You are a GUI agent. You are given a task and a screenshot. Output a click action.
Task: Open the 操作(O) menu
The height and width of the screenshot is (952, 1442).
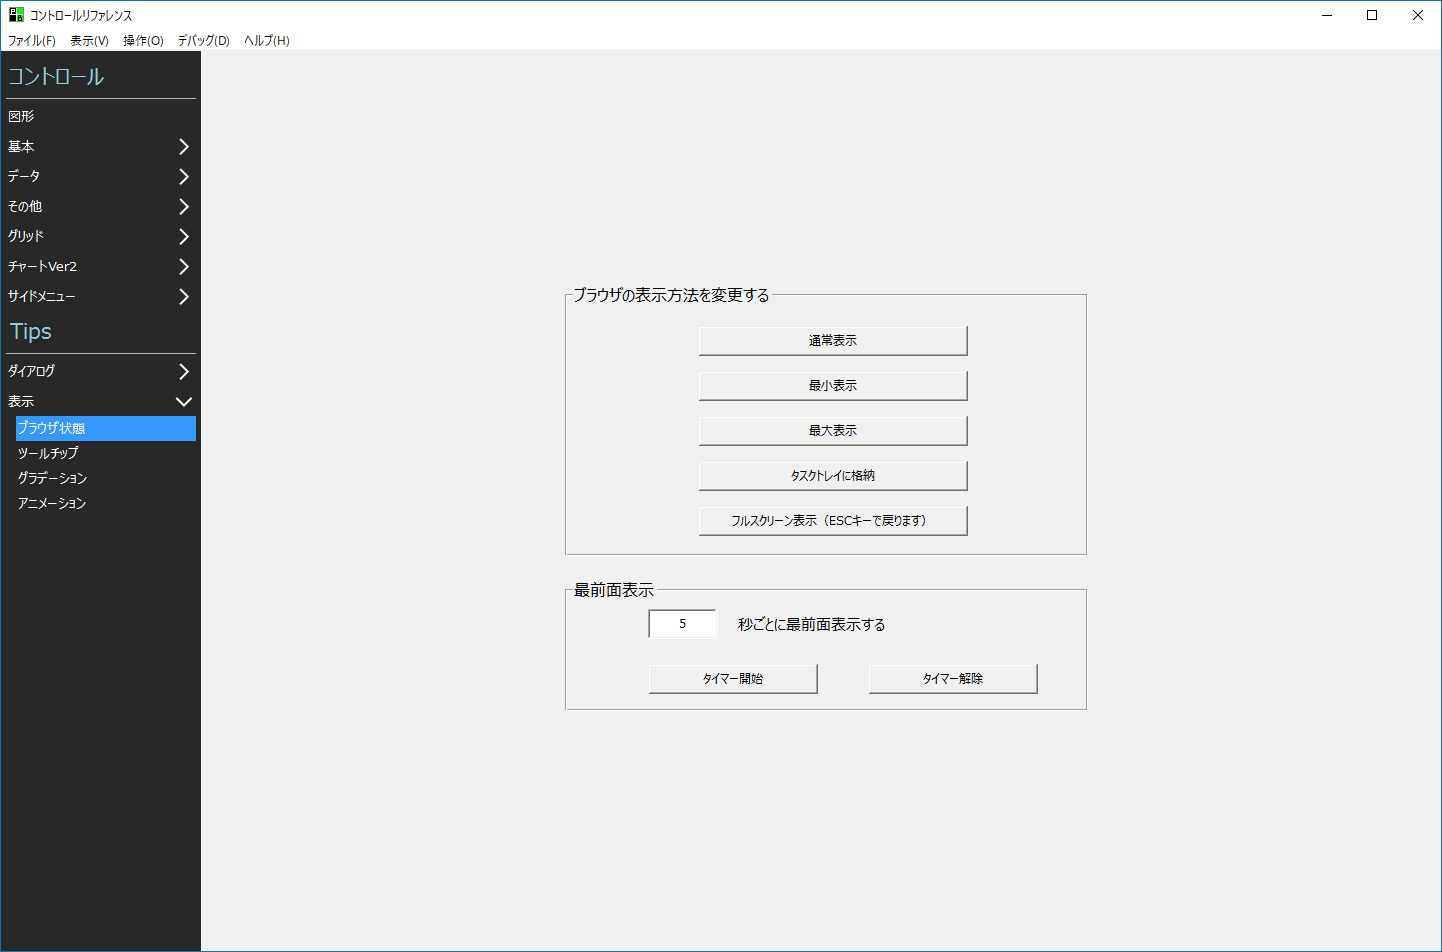tap(143, 41)
